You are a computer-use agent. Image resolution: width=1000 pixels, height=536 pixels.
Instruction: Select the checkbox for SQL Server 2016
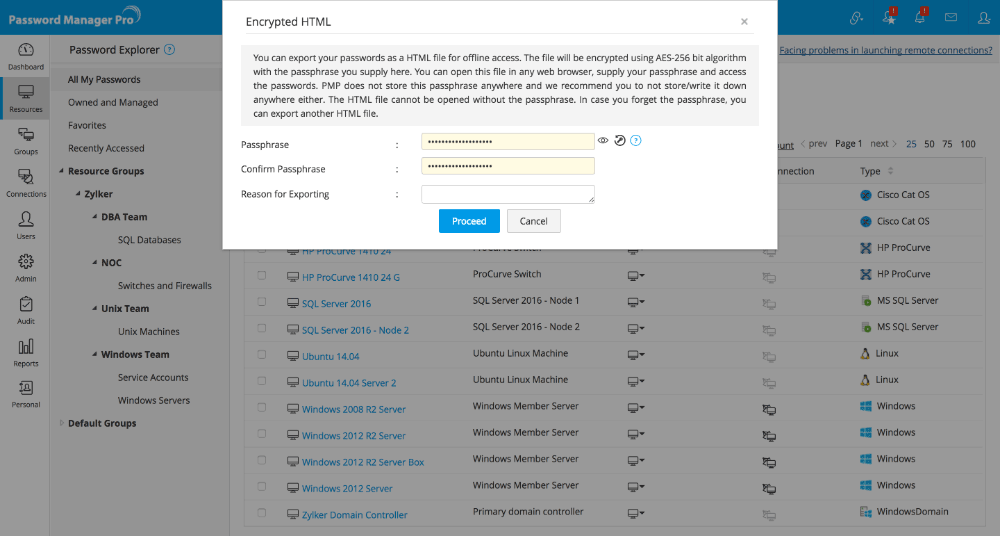[x=262, y=303]
